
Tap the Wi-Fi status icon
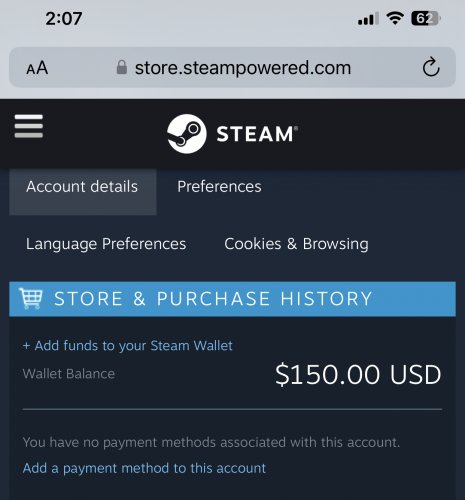click(x=395, y=18)
